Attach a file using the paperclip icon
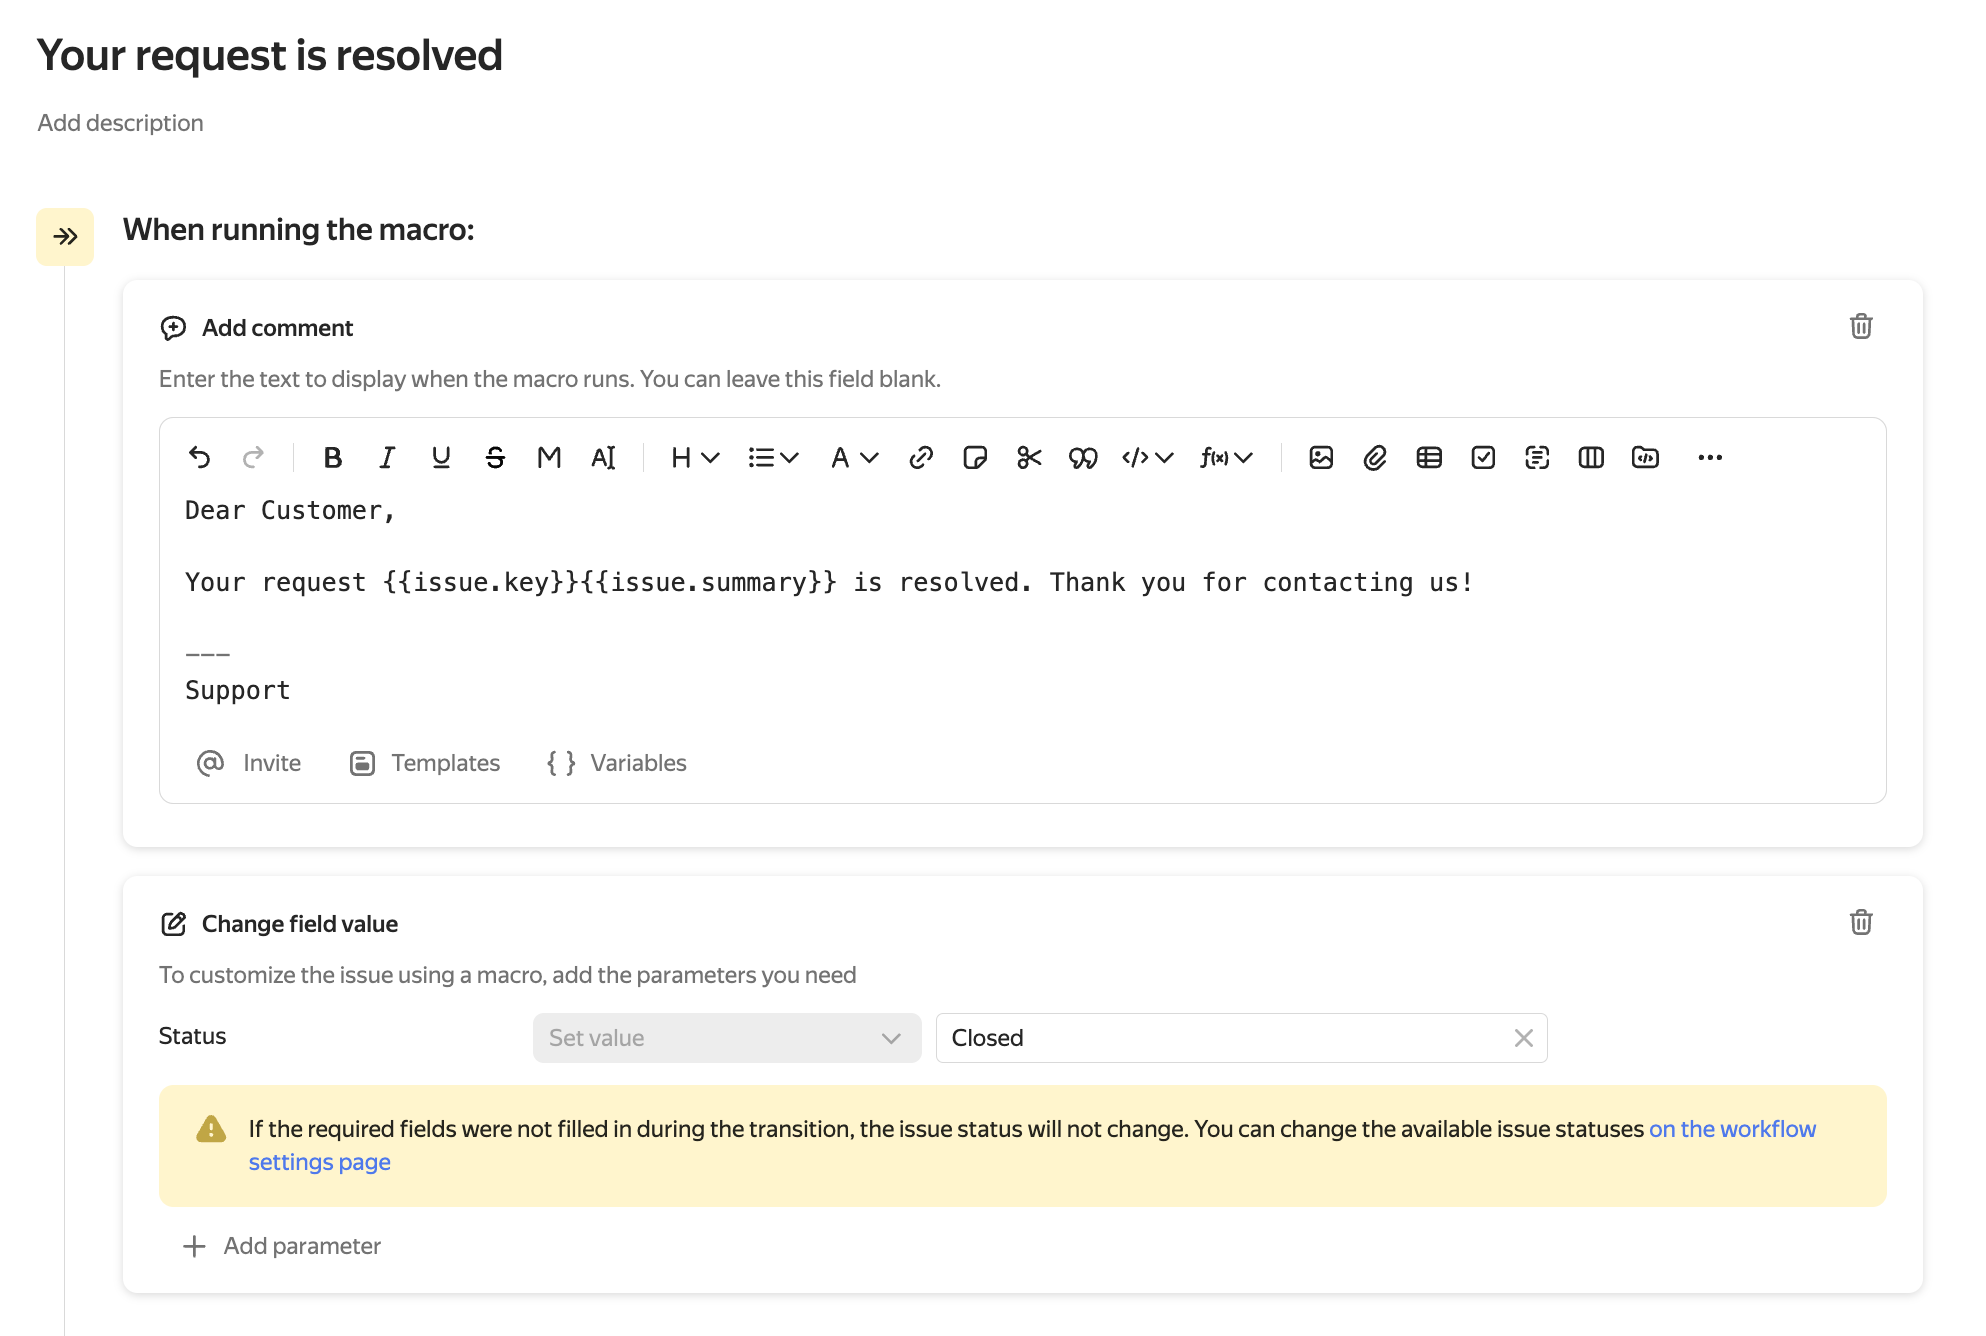 point(1375,457)
